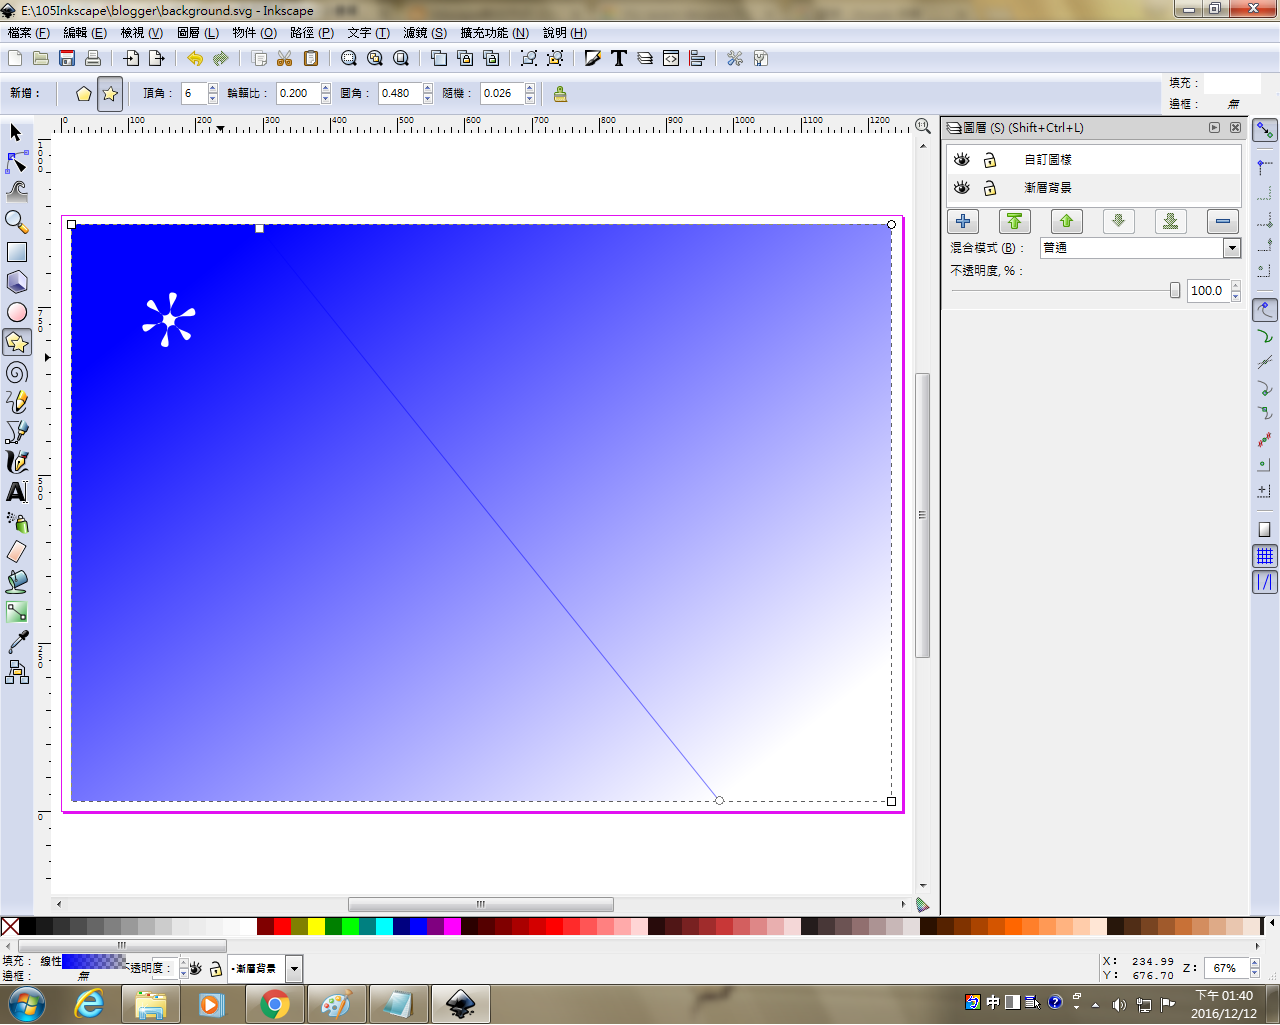Click the 輪輻比 input field
The width and height of the screenshot is (1280, 1025).
(x=298, y=94)
